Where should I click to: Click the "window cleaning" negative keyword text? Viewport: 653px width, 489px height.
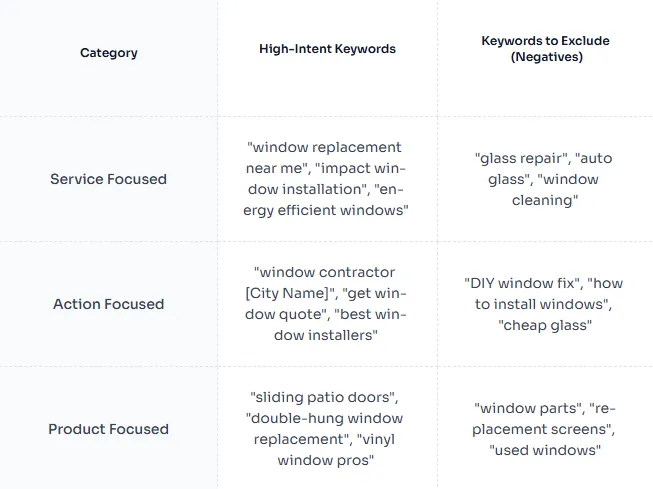pyautogui.click(x=546, y=190)
